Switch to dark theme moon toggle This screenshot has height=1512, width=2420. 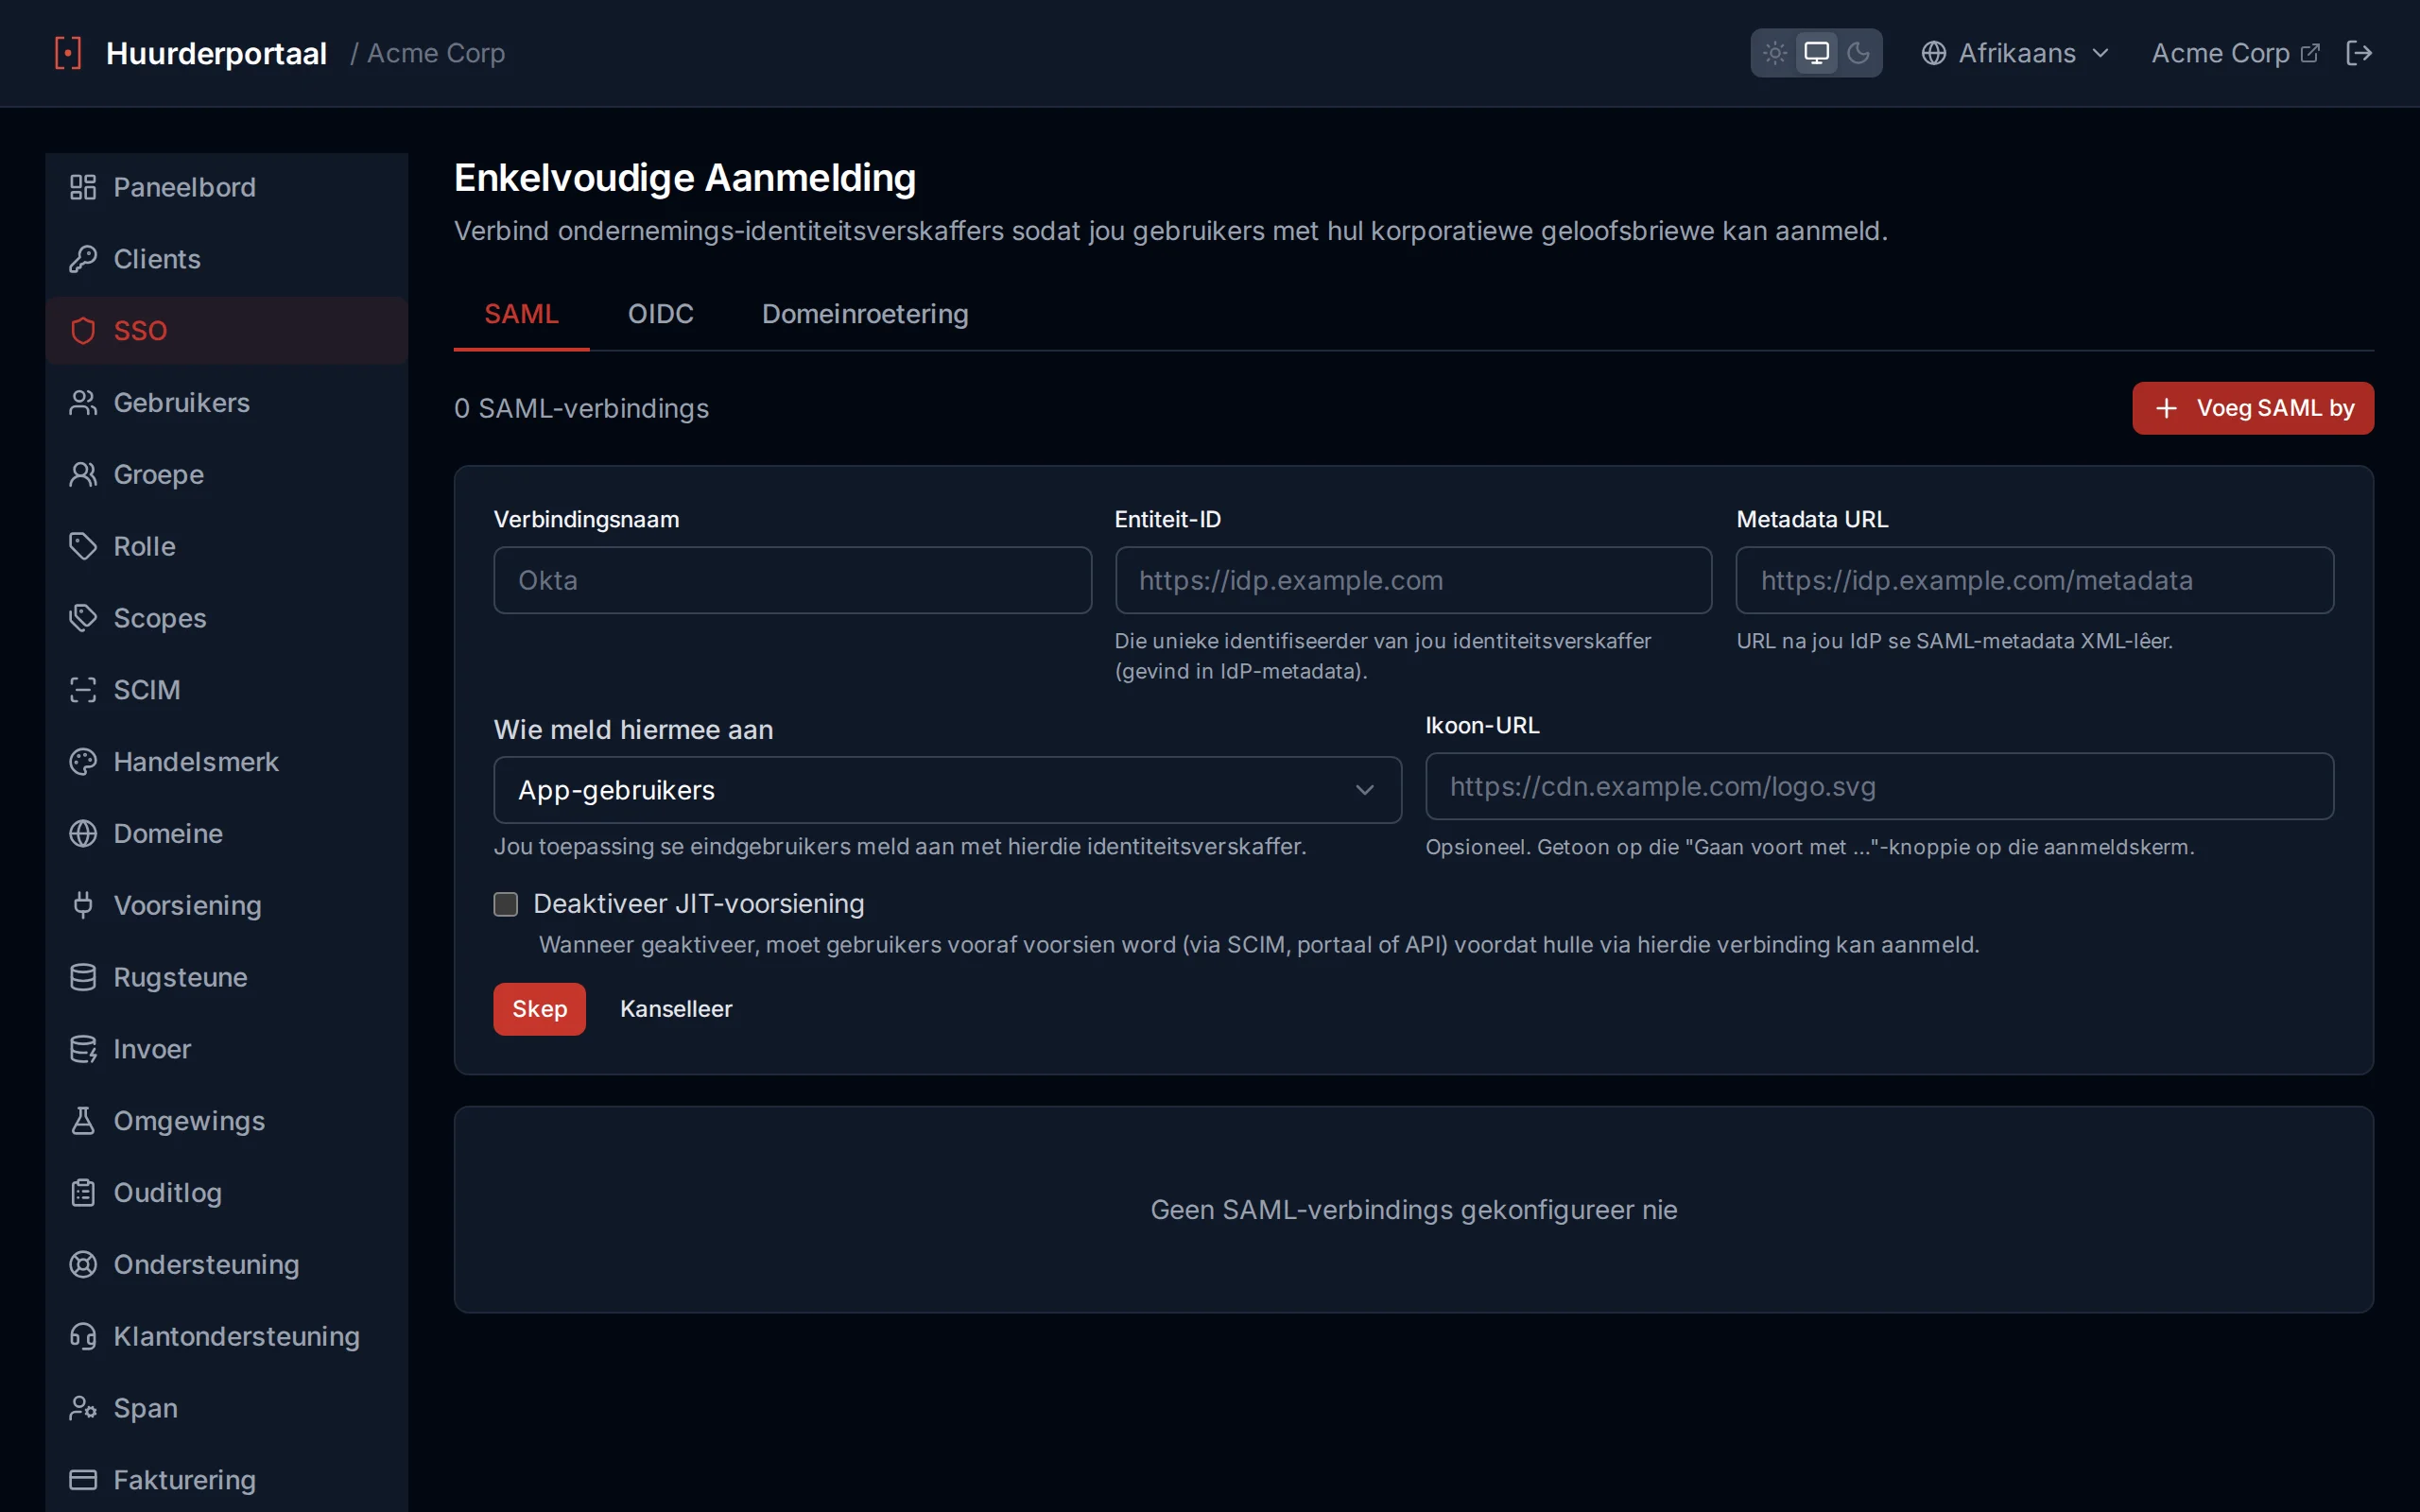tap(1859, 53)
